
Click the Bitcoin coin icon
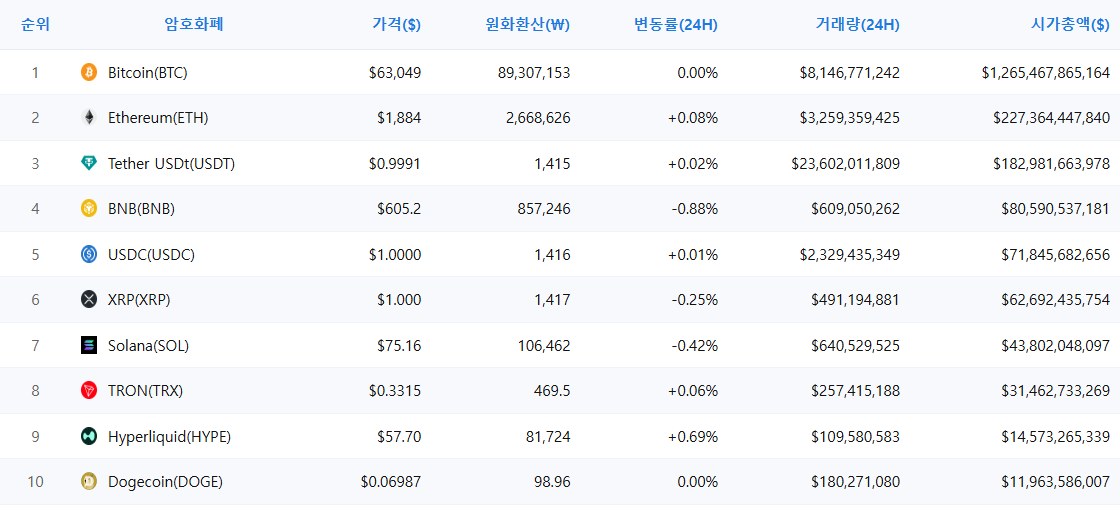pyautogui.click(x=89, y=72)
